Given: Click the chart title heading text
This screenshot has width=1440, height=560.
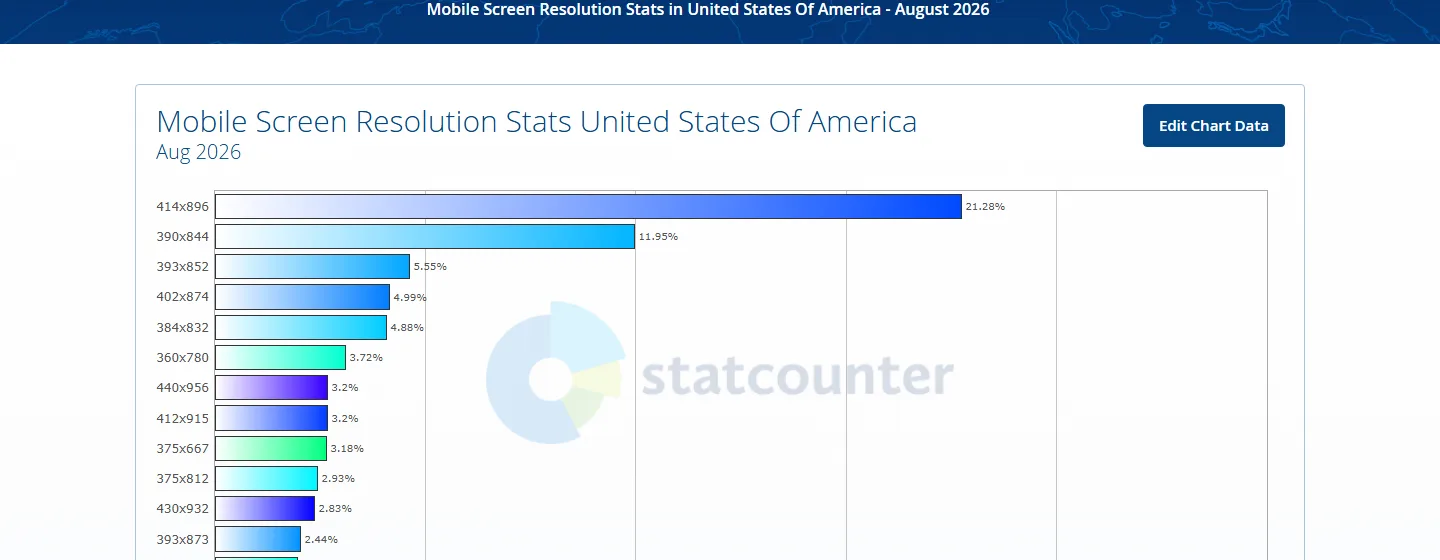Looking at the screenshot, I should (536, 122).
